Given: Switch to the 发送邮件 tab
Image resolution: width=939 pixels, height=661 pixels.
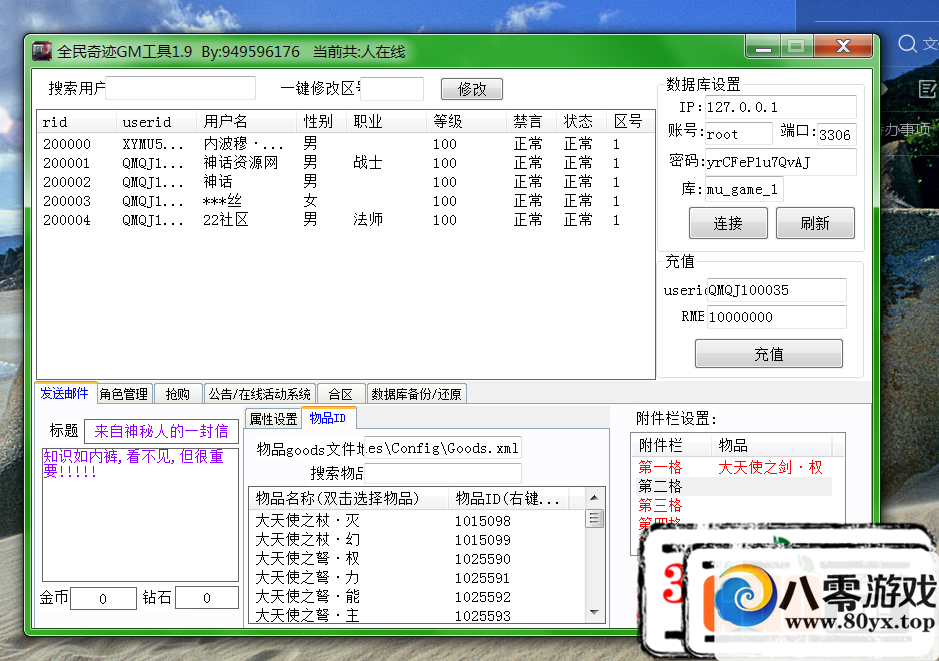Looking at the screenshot, I should coord(65,393).
